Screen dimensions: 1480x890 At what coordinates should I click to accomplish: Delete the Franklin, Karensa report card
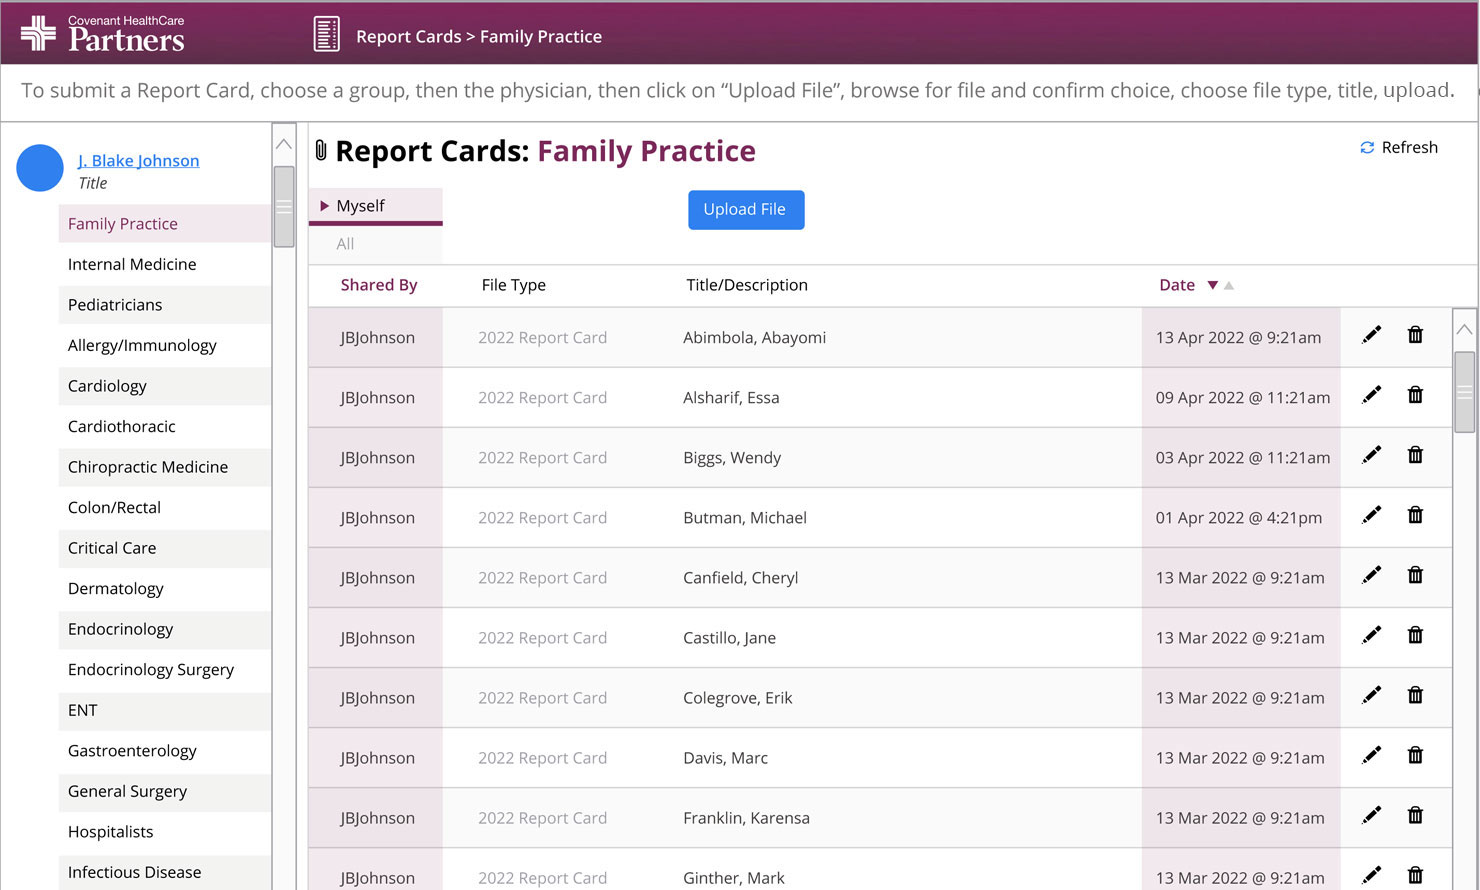[x=1415, y=815]
